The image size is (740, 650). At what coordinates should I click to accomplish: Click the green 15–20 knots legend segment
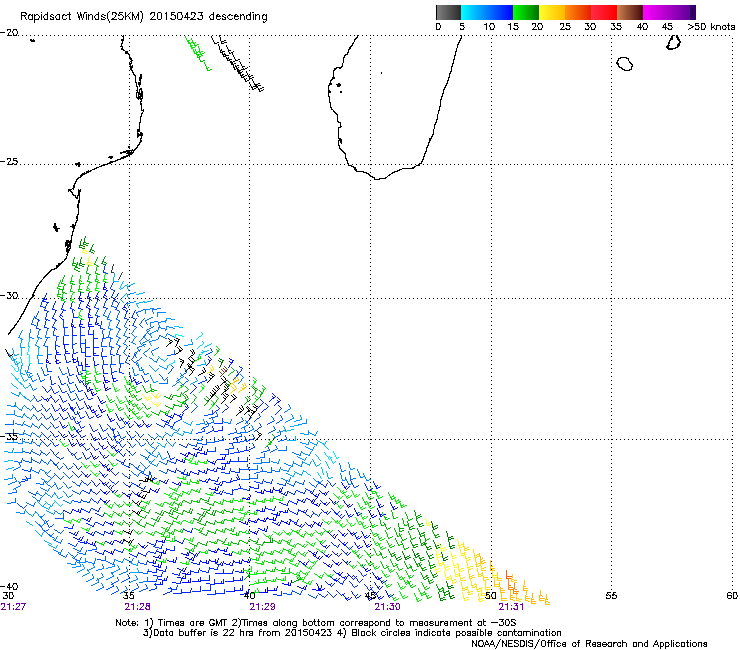[x=526, y=12]
